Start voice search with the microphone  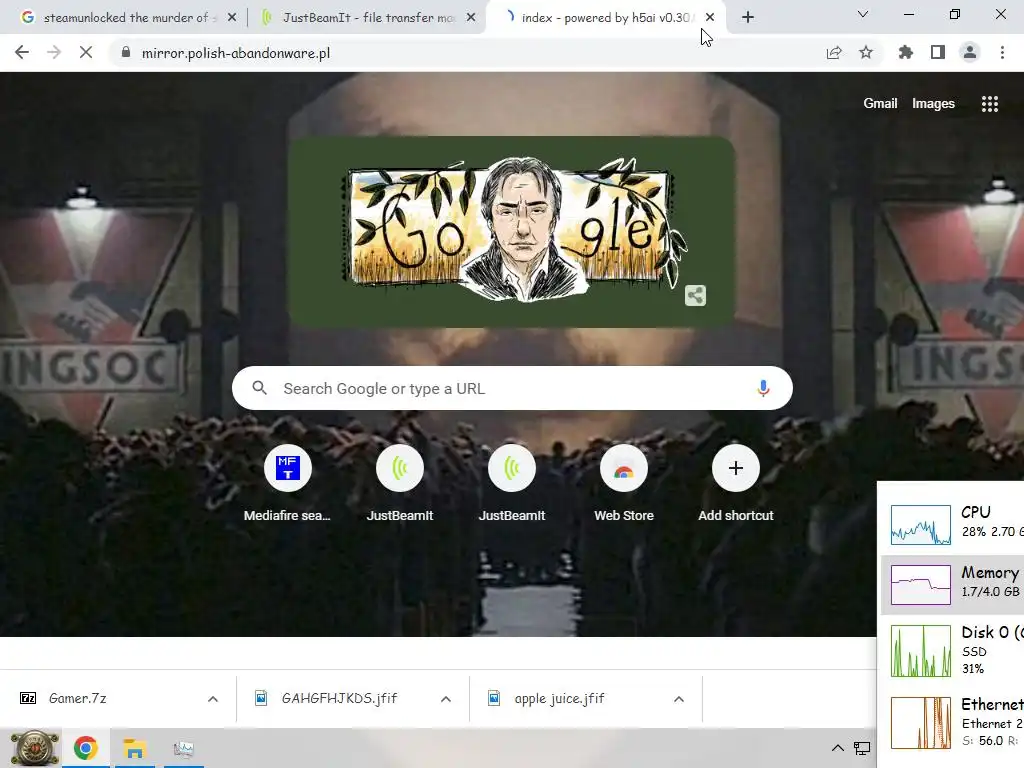tap(763, 389)
